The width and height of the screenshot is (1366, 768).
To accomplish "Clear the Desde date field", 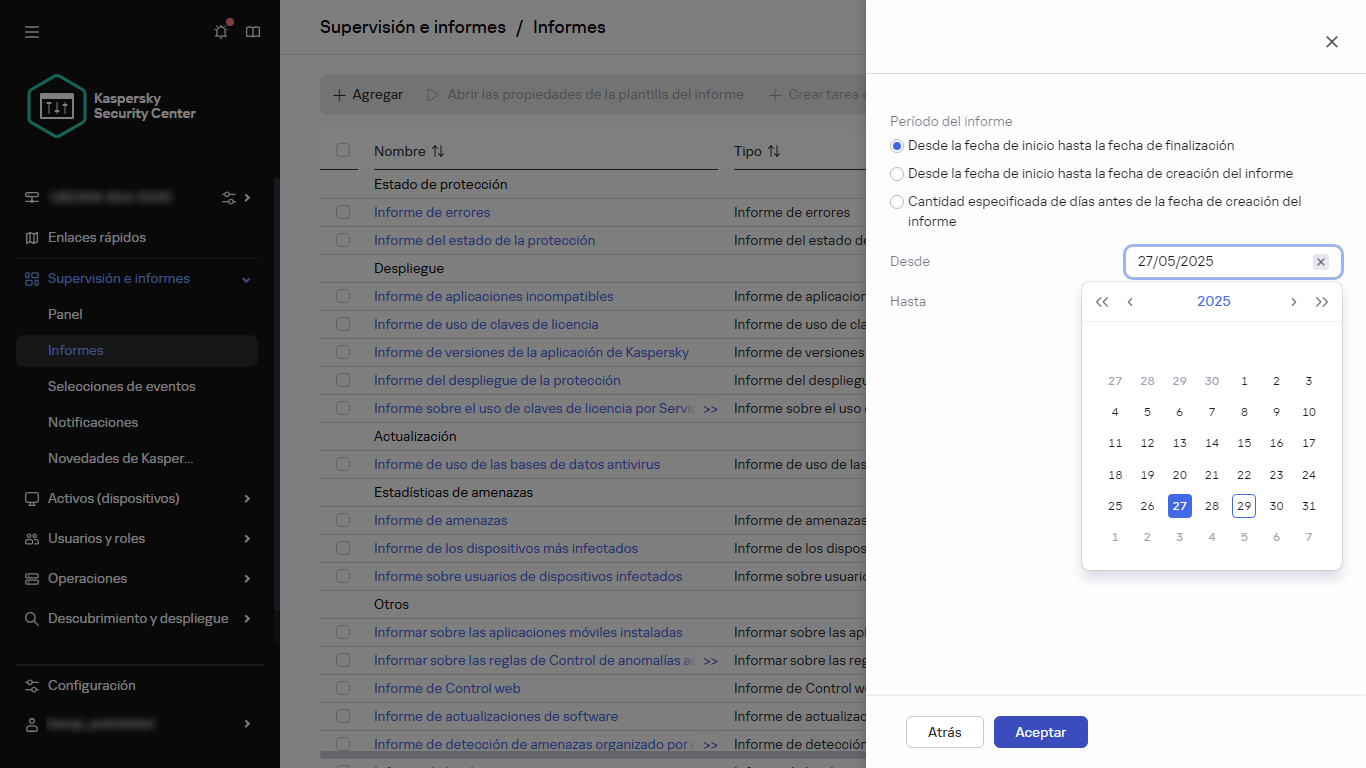I will pyautogui.click(x=1320, y=262).
